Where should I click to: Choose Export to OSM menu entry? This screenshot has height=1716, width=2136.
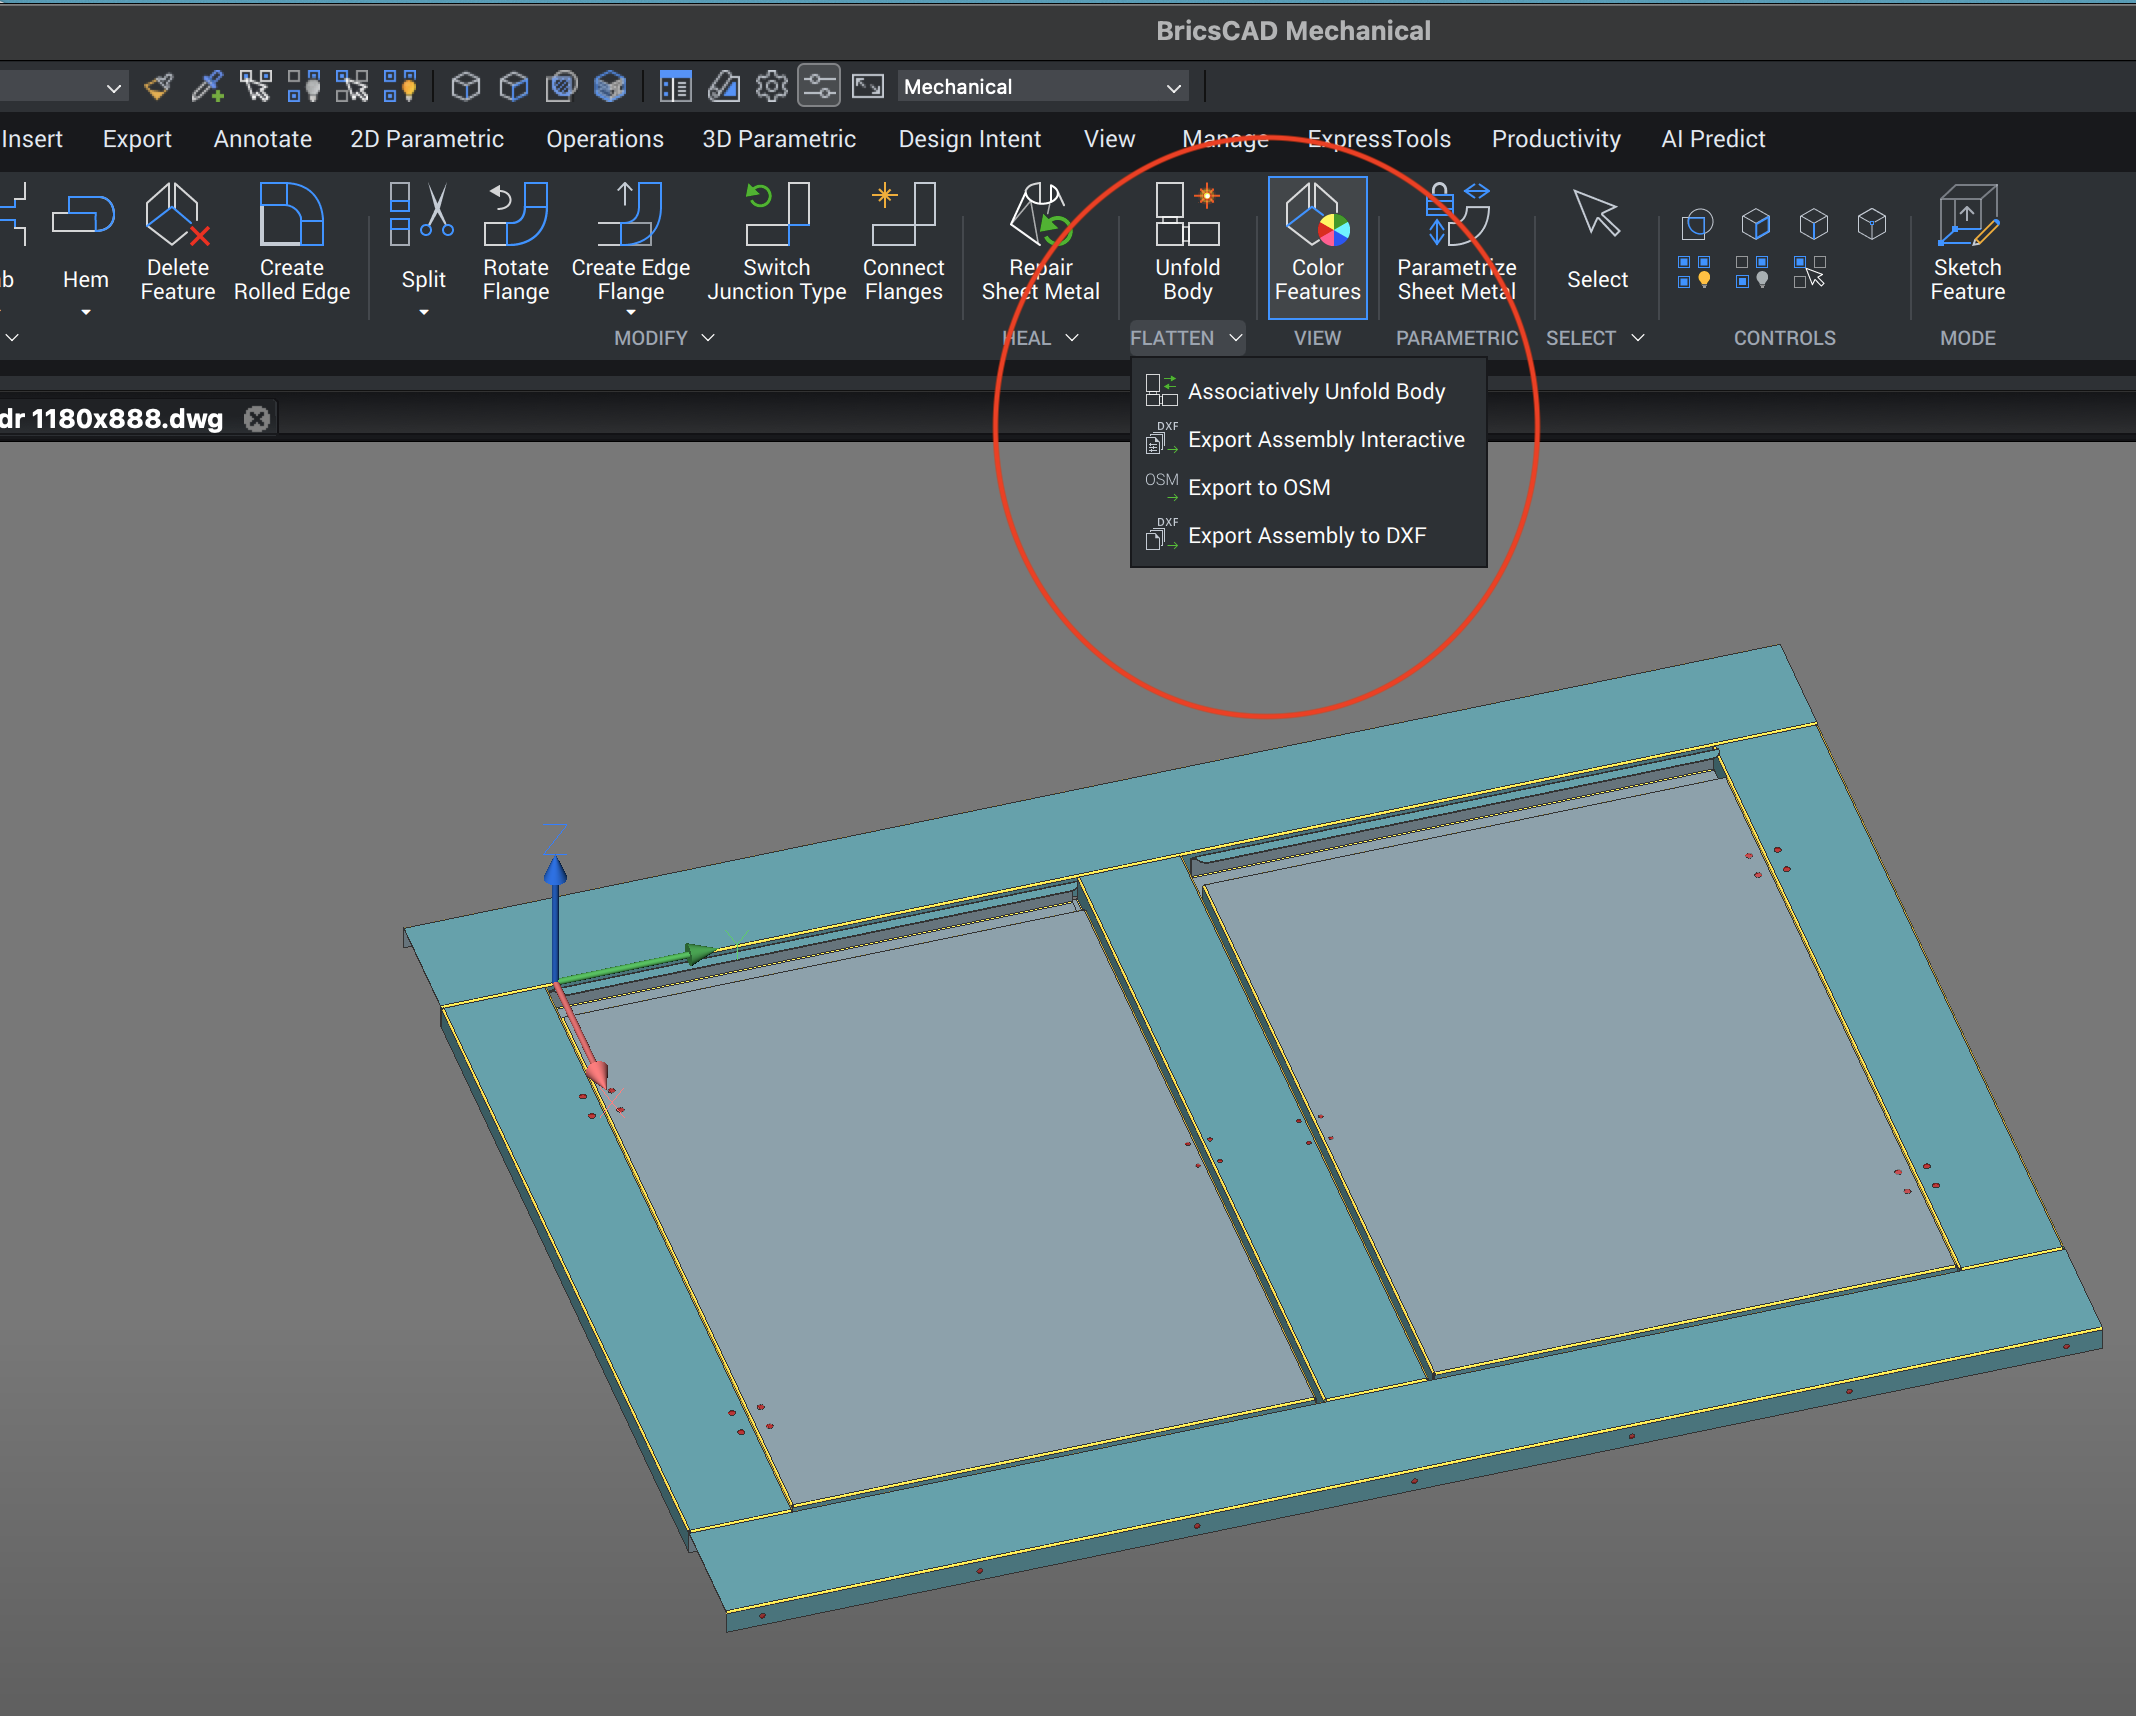pyautogui.click(x=1259, y=488)
